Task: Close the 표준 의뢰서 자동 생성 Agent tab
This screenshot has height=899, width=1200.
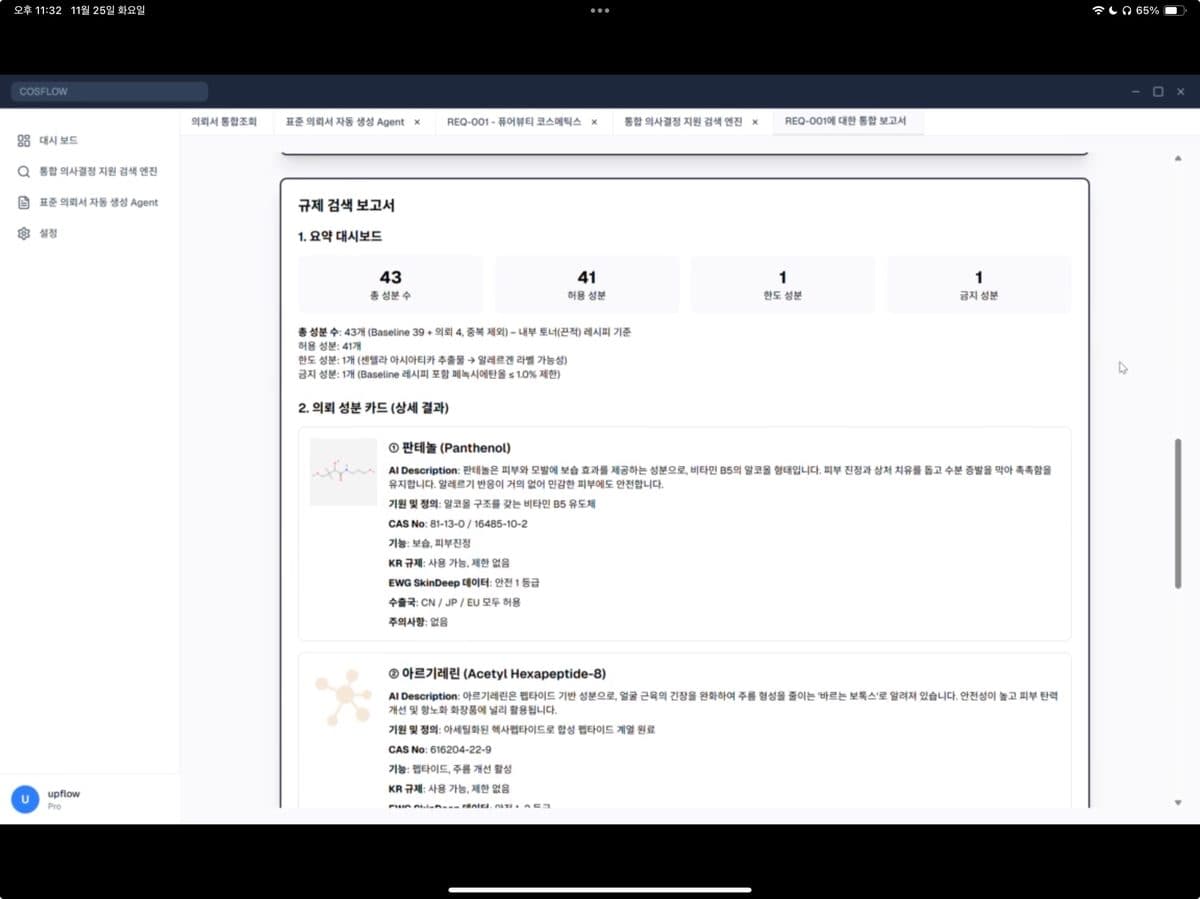Action: (417, 122)
